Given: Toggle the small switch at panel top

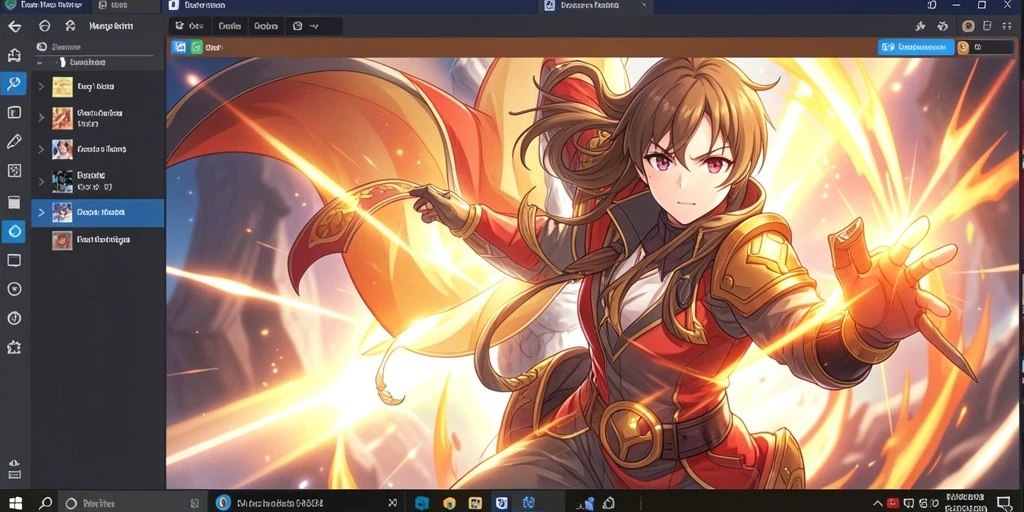Looking at the screenshot, I should click(x=42, y=47).
